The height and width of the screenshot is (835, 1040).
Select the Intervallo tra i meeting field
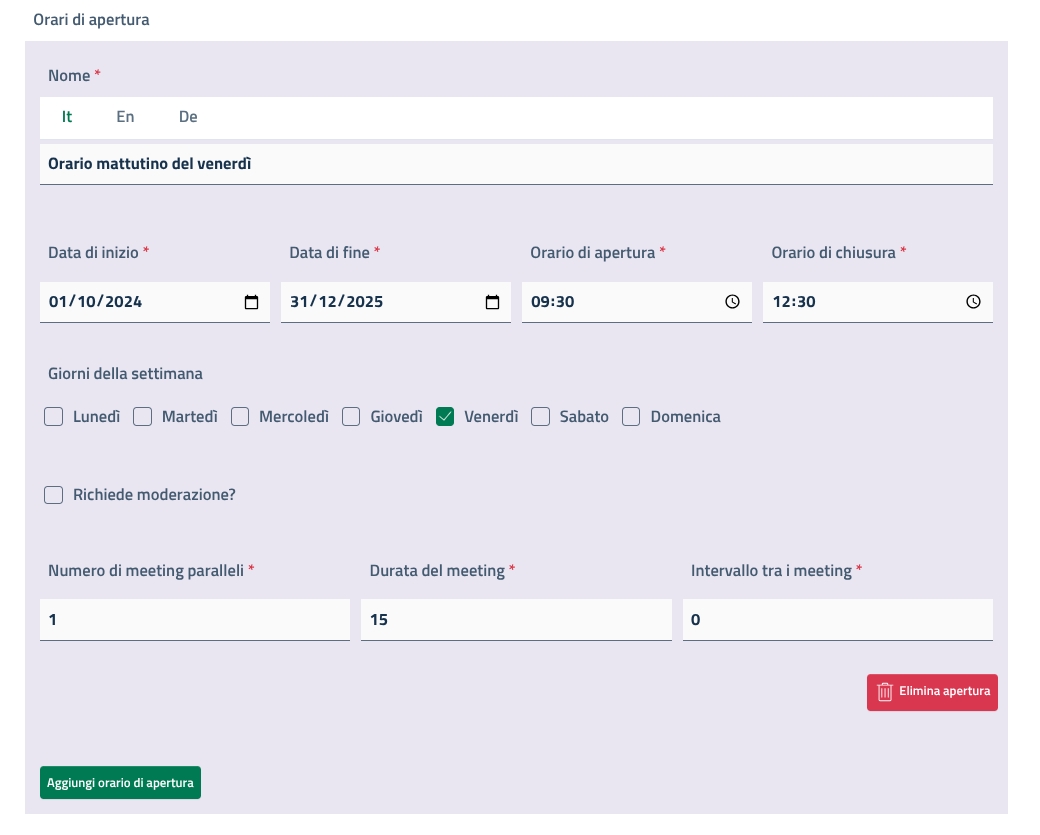pyautogui.click(x=837, y=620)
